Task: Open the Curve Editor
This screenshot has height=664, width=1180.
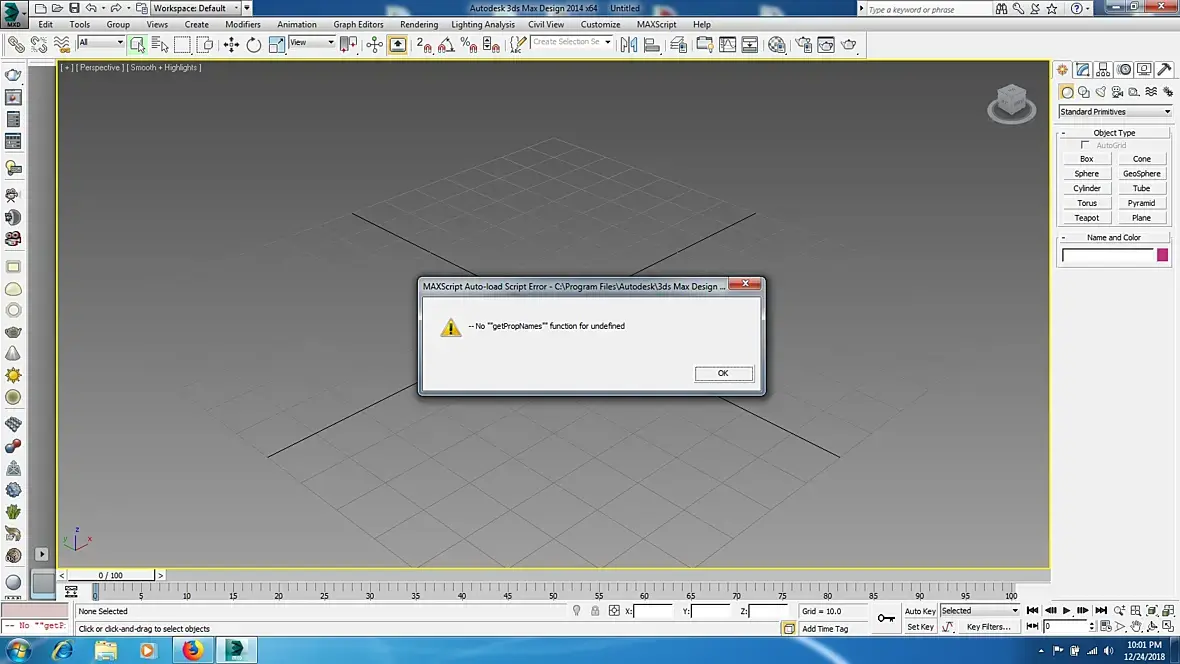Action: pos(728,45)
